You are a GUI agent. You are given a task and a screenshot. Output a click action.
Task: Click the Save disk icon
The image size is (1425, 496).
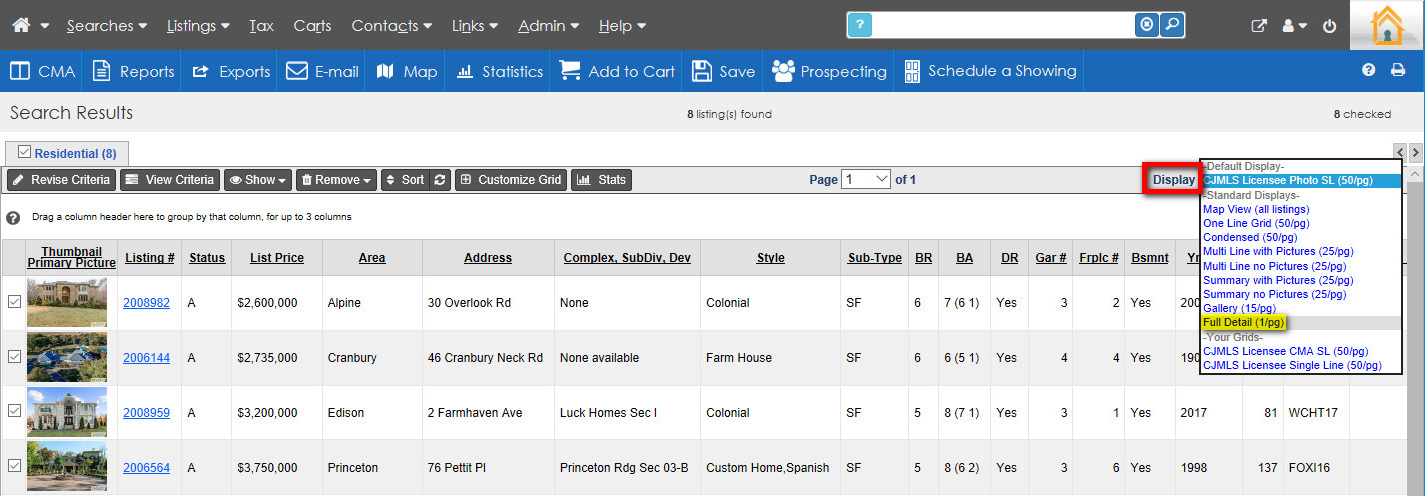point(702,71)
